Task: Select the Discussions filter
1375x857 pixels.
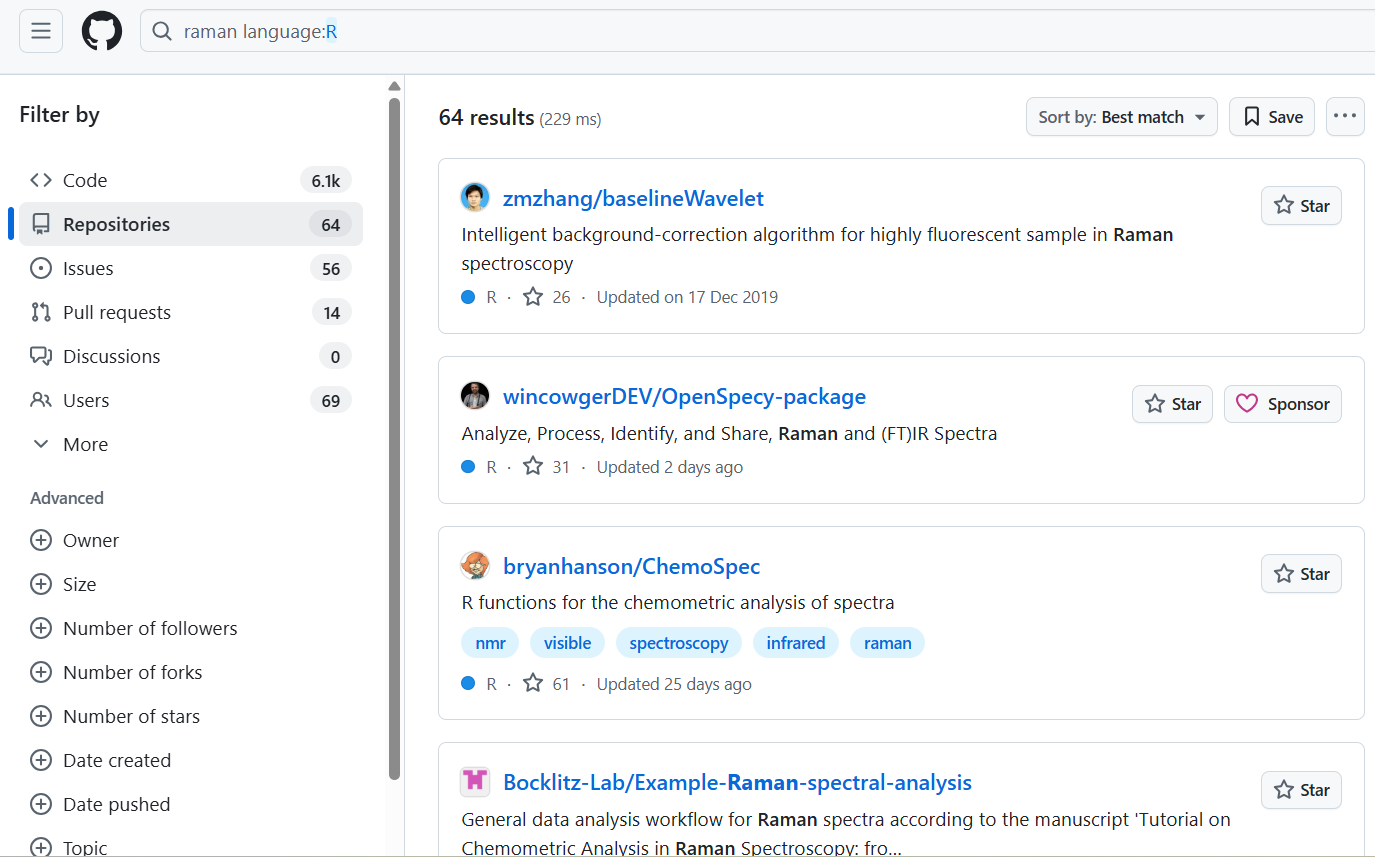Action: (191, 356)
